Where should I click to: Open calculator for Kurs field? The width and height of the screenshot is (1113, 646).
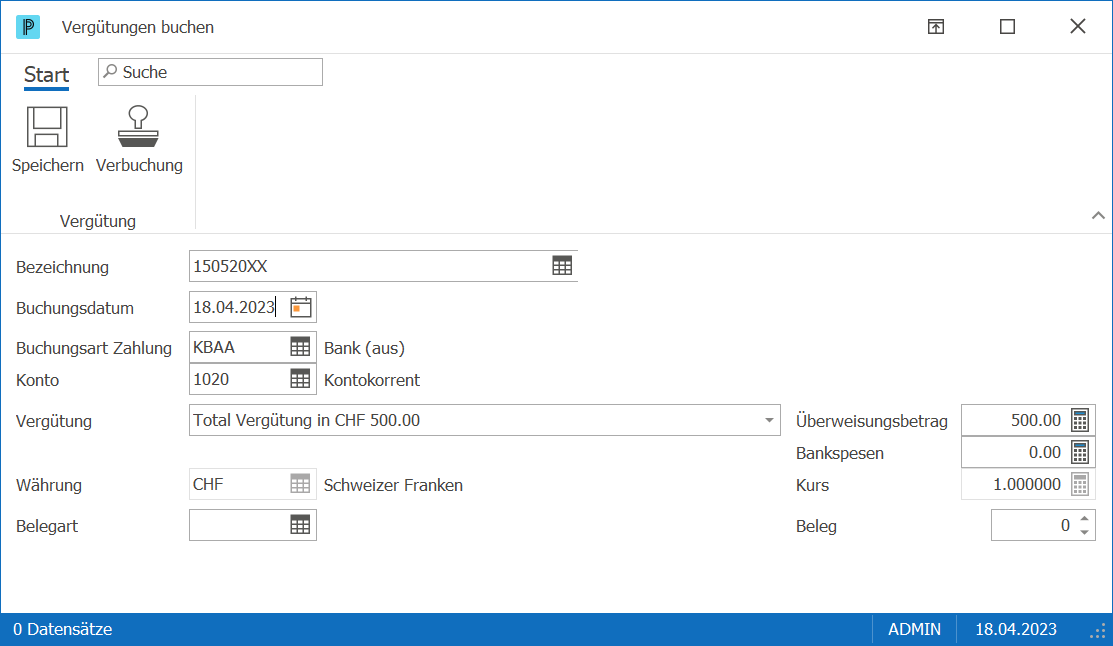point(1080,484)
